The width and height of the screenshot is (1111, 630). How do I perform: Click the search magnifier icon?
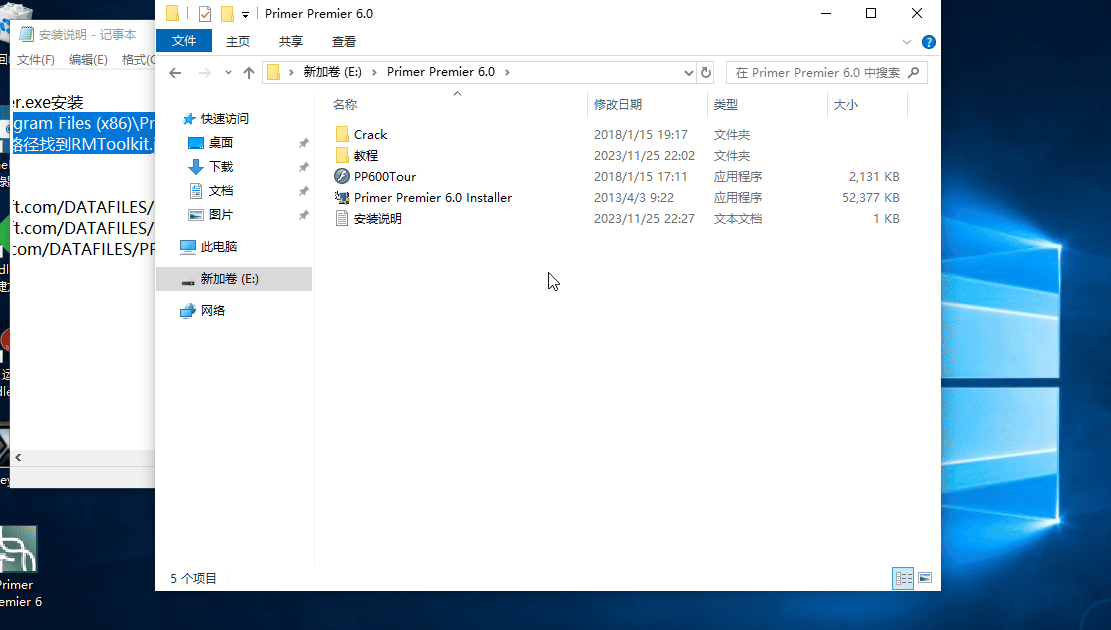913,72
